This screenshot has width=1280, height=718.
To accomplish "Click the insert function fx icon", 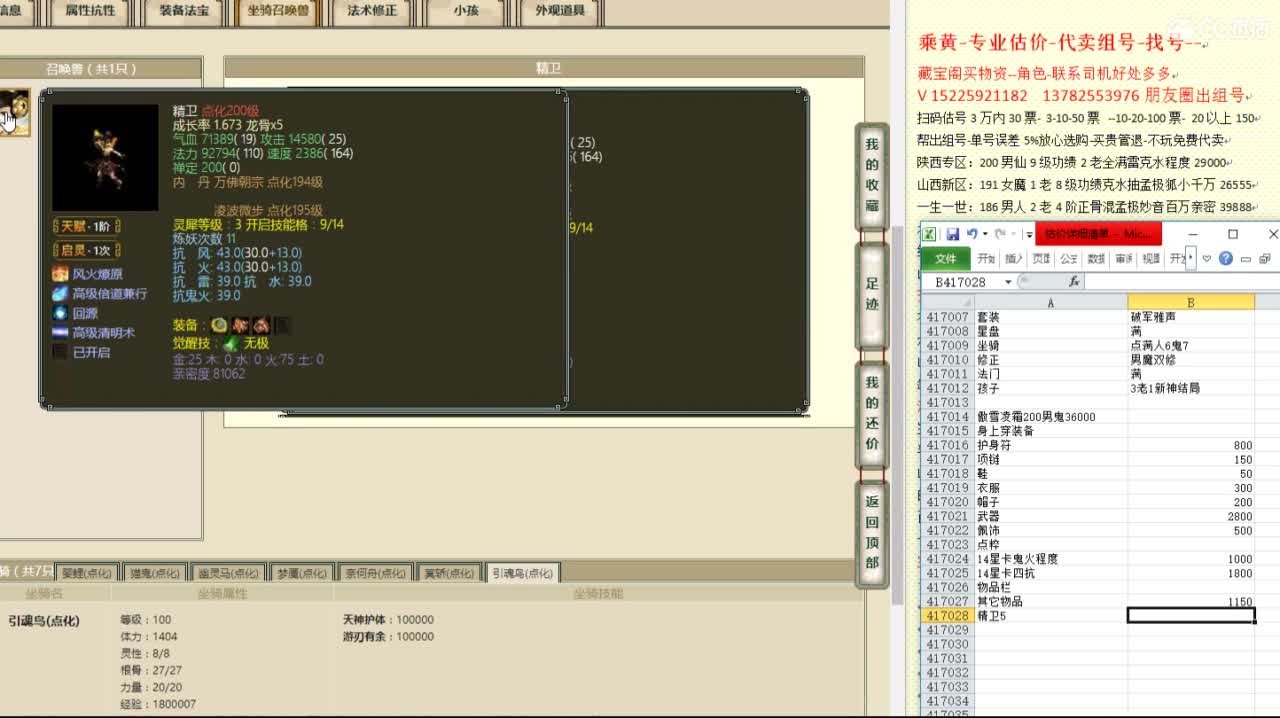I will tap(1074, 282).
